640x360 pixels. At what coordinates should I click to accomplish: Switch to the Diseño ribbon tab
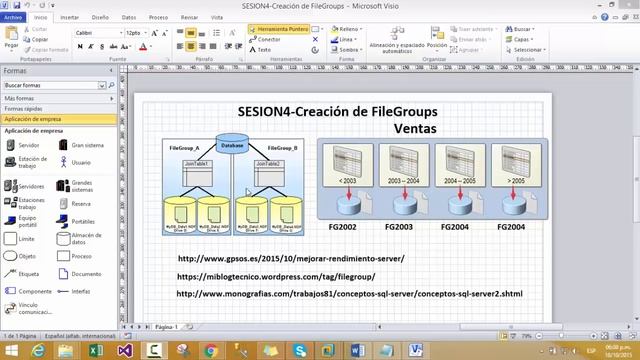(100, 18)
